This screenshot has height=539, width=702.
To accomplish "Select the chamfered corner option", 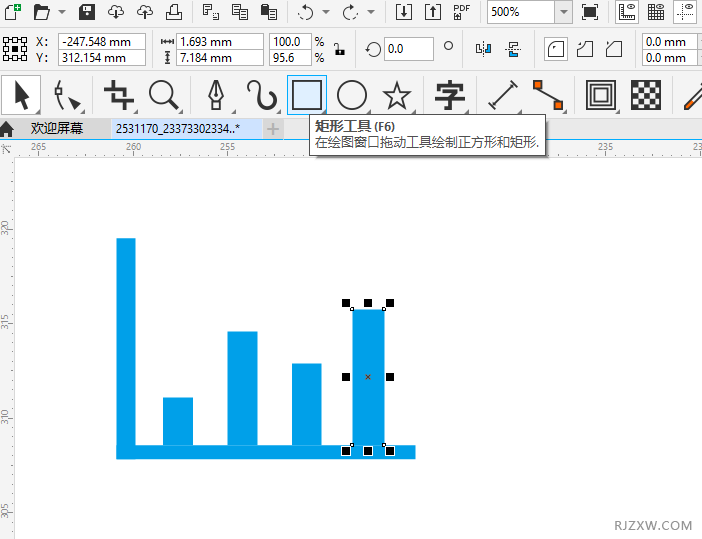I will (614, 49).
